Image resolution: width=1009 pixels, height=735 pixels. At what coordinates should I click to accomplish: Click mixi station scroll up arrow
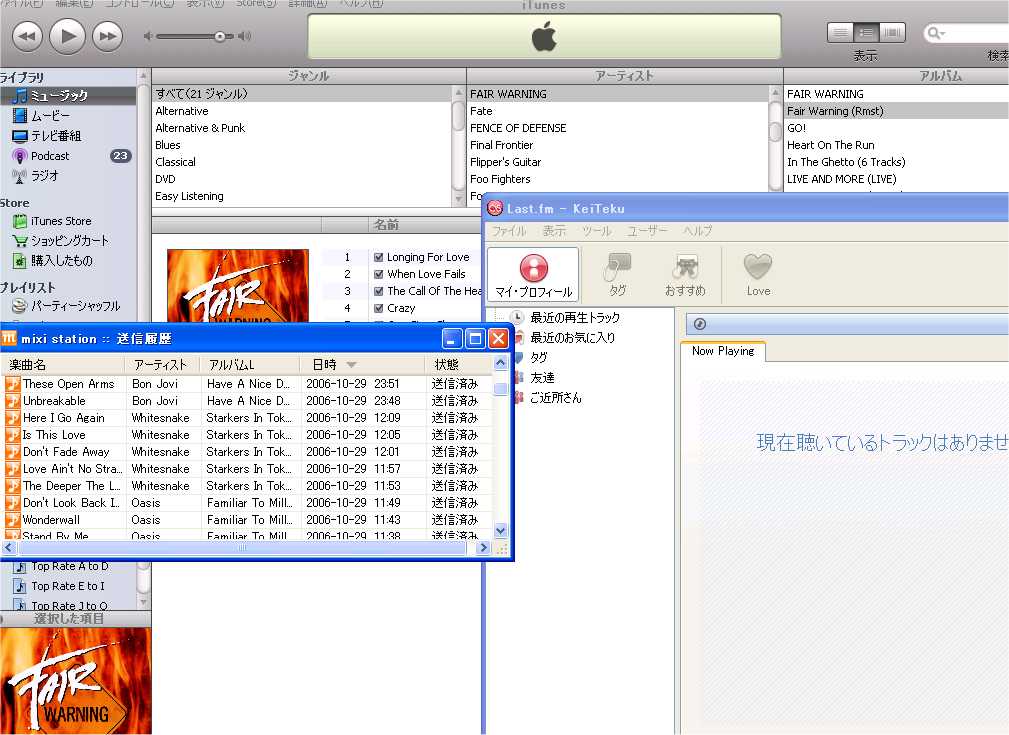coord(500,363)
